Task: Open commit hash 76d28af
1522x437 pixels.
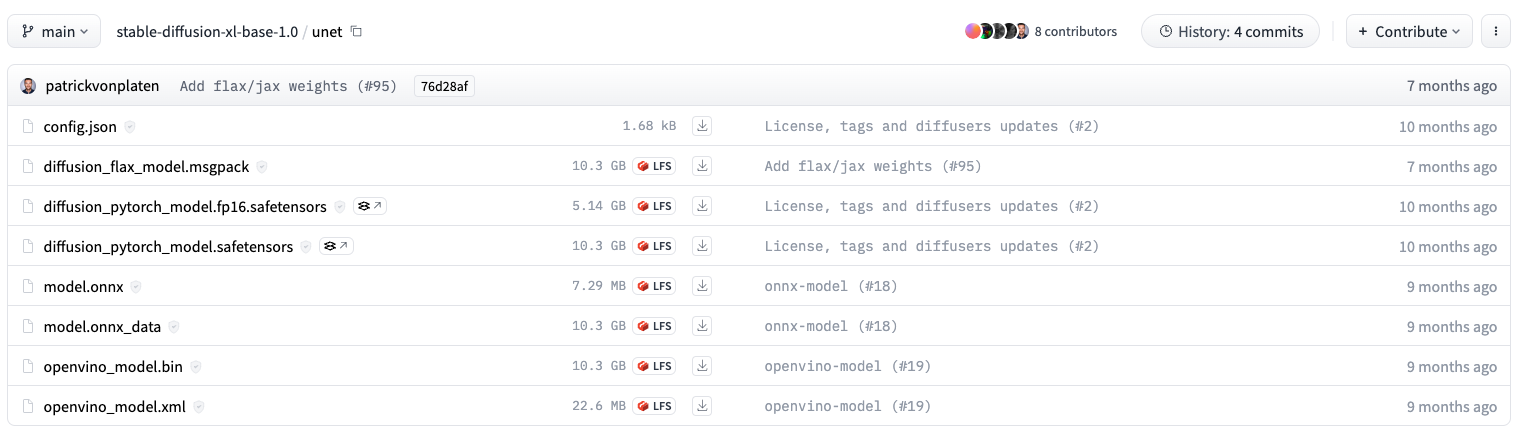Action: [444, 86]
